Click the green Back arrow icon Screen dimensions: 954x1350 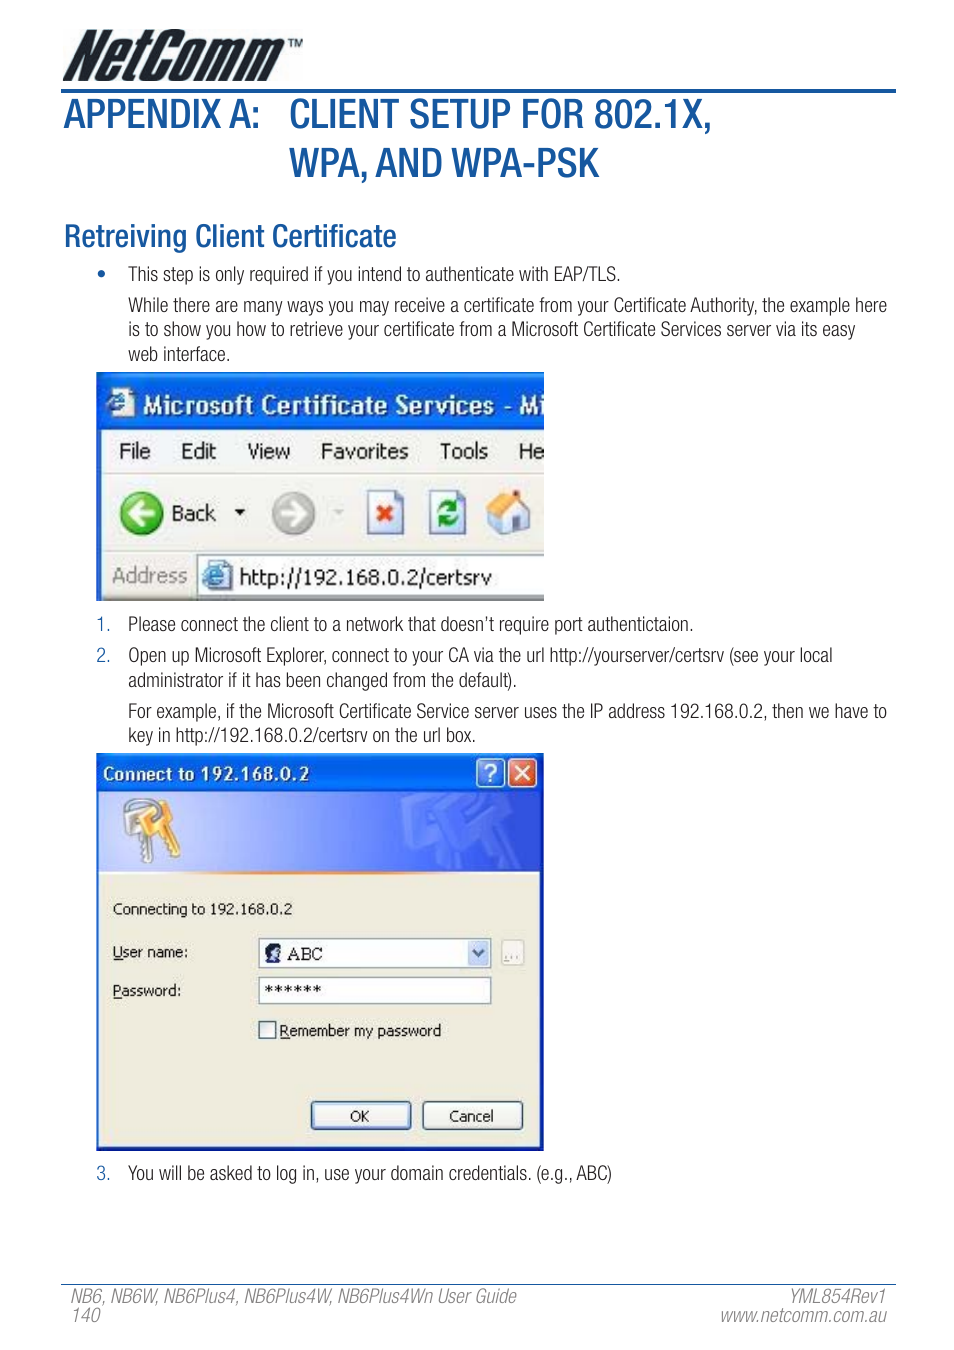[141, 514]
